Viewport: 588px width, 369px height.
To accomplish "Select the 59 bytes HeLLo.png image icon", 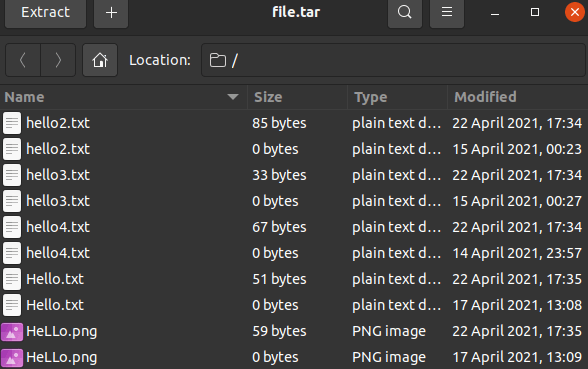I will click(x=12, y=332).
